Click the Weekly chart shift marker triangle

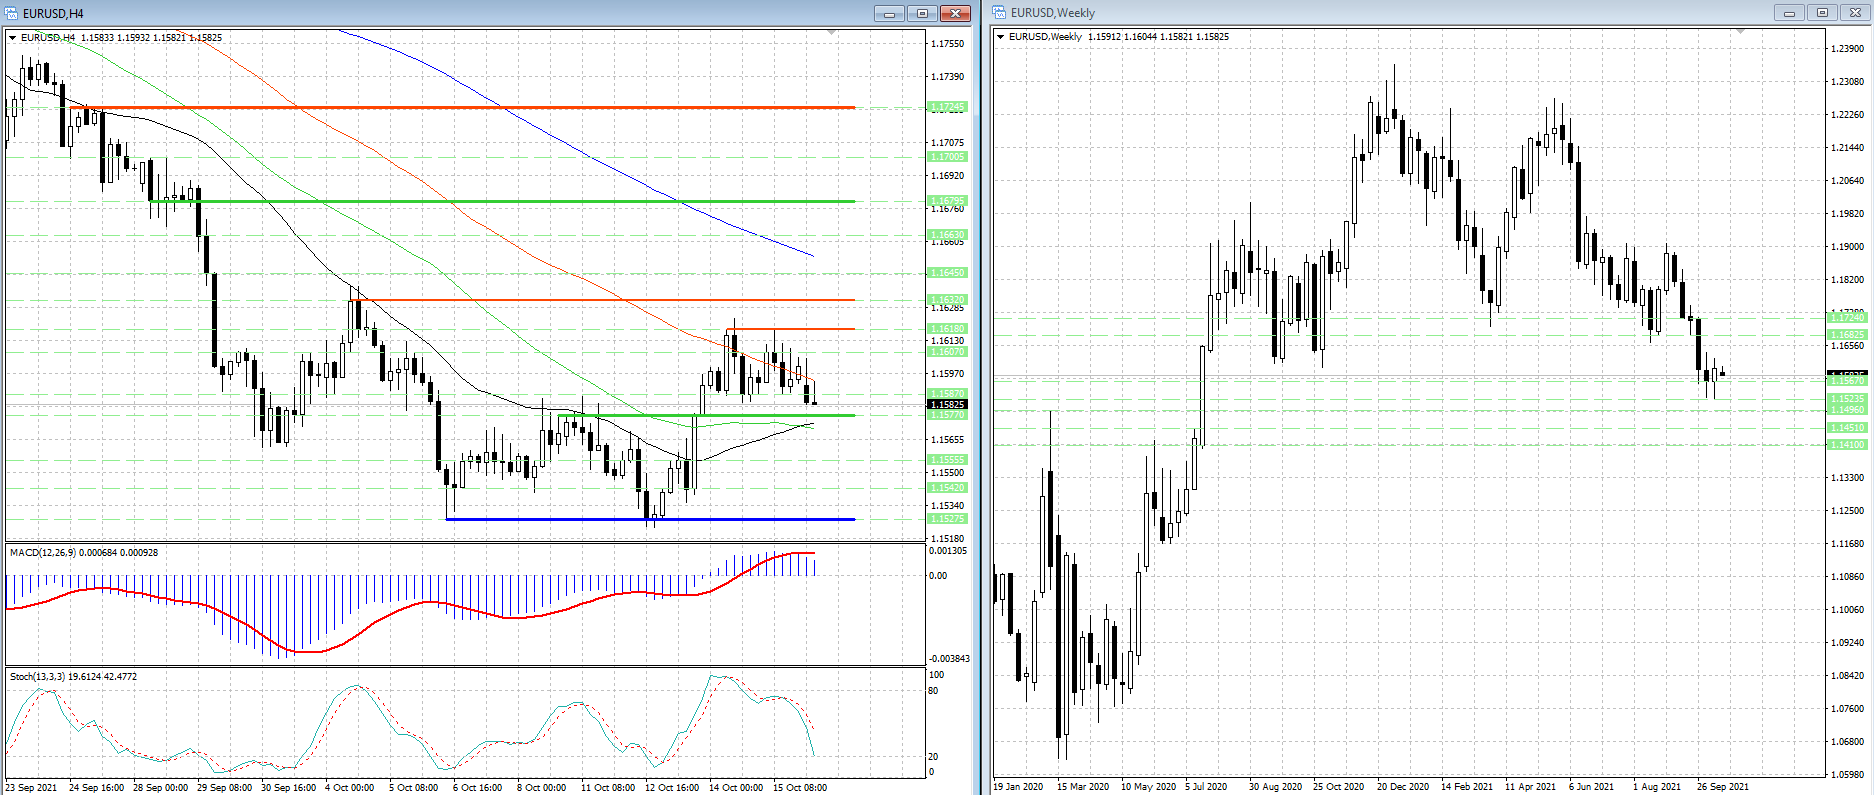click(x=1740, y=32)
